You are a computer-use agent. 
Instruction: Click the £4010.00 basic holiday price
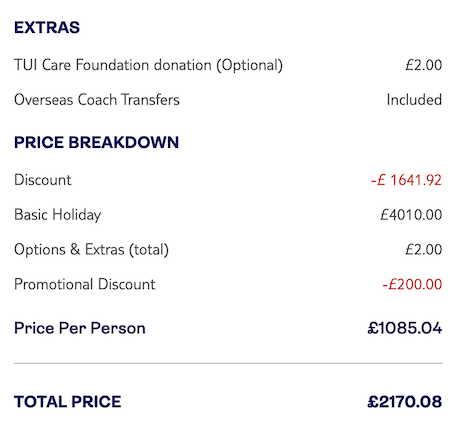coord(411,215)
